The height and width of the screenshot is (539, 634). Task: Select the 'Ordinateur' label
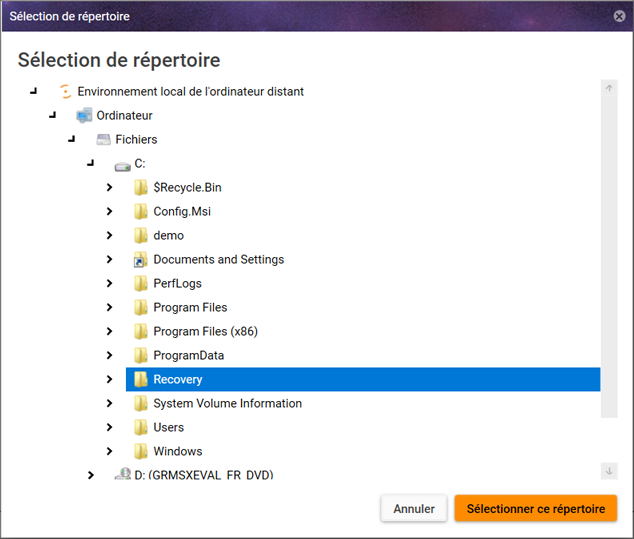coord(125,116)
